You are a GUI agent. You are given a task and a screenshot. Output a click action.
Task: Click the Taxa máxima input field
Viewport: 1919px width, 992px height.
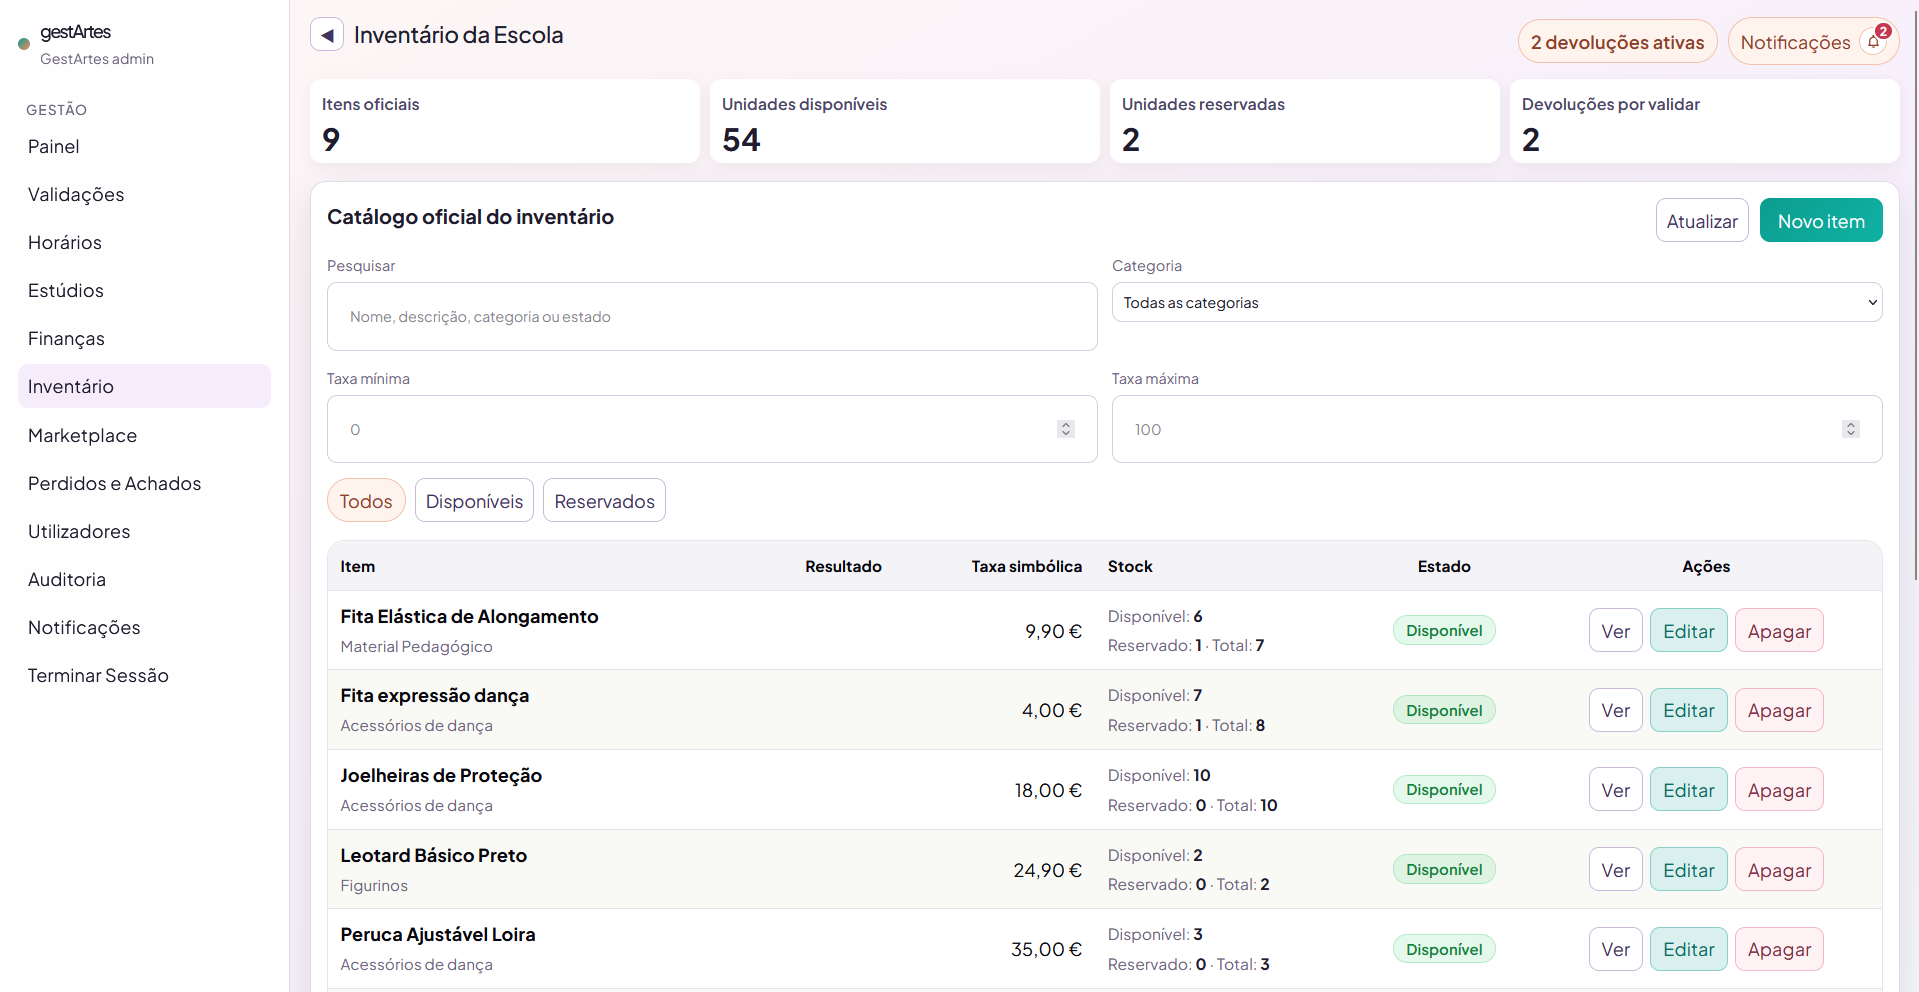point(1497,429)
